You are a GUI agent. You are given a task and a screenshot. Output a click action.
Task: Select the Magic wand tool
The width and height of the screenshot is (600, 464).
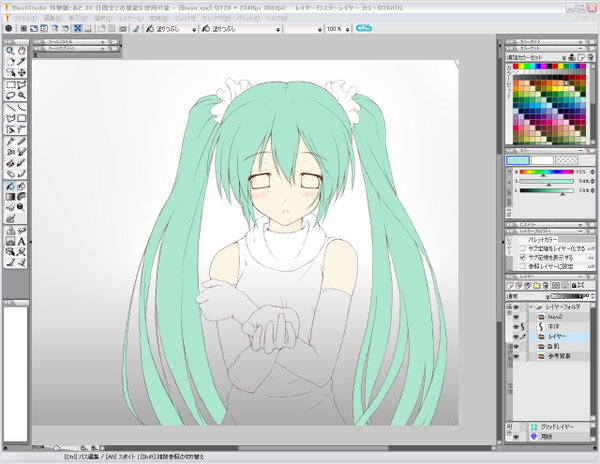(x=21, y=95)
